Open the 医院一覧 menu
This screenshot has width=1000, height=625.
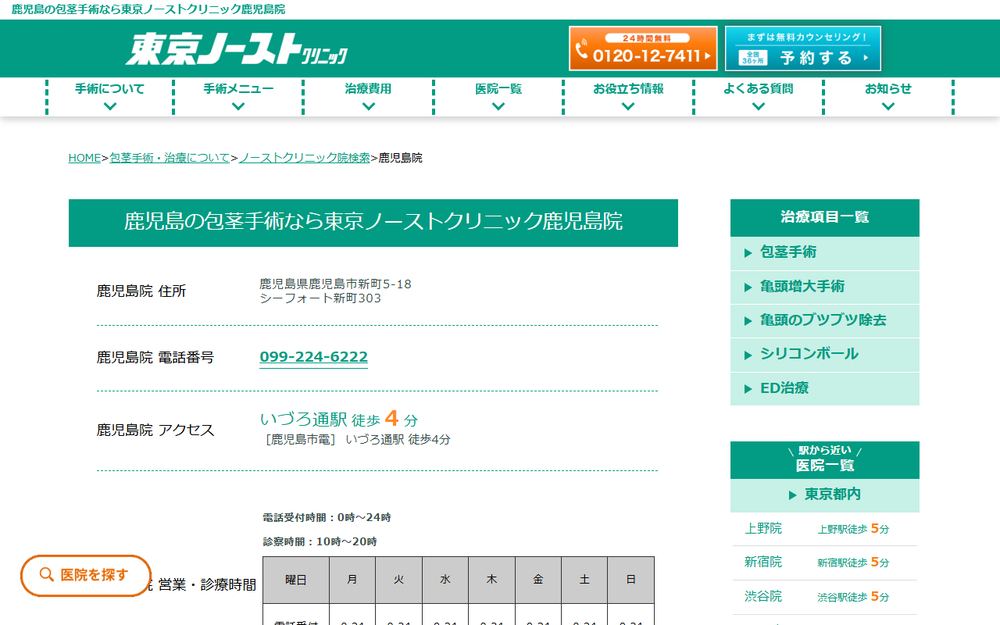tap(498, 89)
